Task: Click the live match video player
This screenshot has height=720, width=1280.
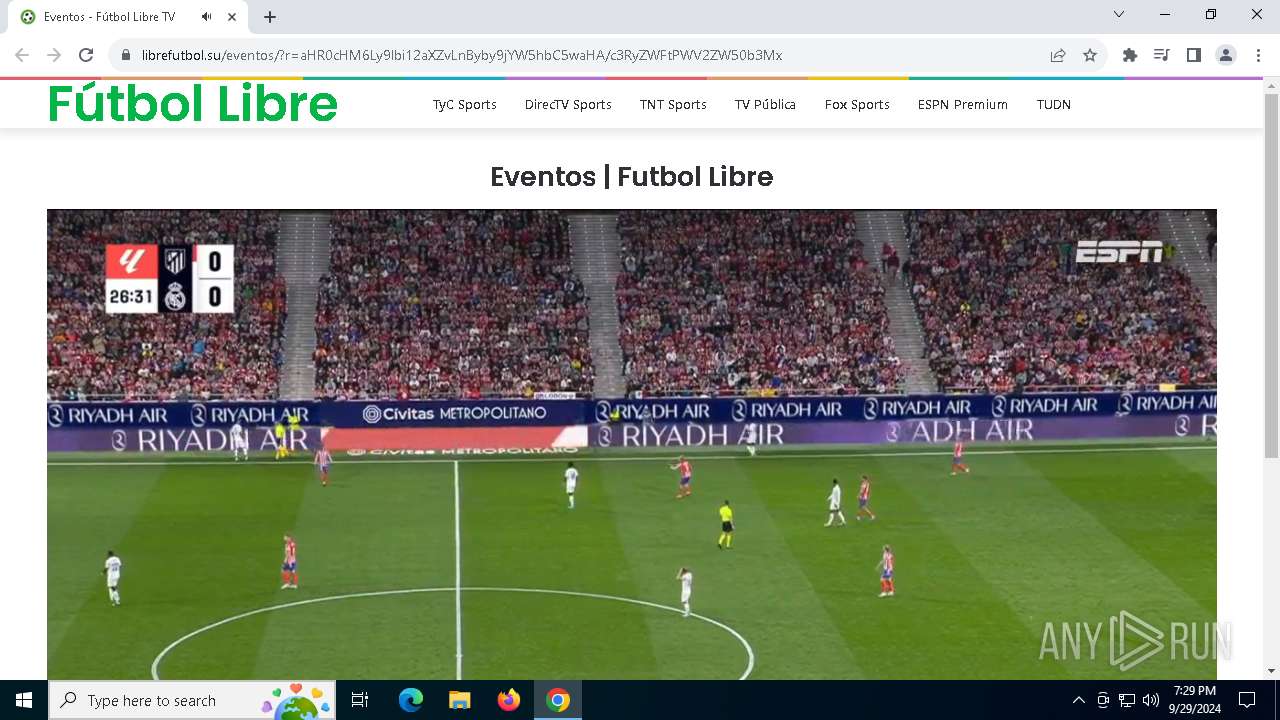Action: pyautogui.click(x=632, y=444)
